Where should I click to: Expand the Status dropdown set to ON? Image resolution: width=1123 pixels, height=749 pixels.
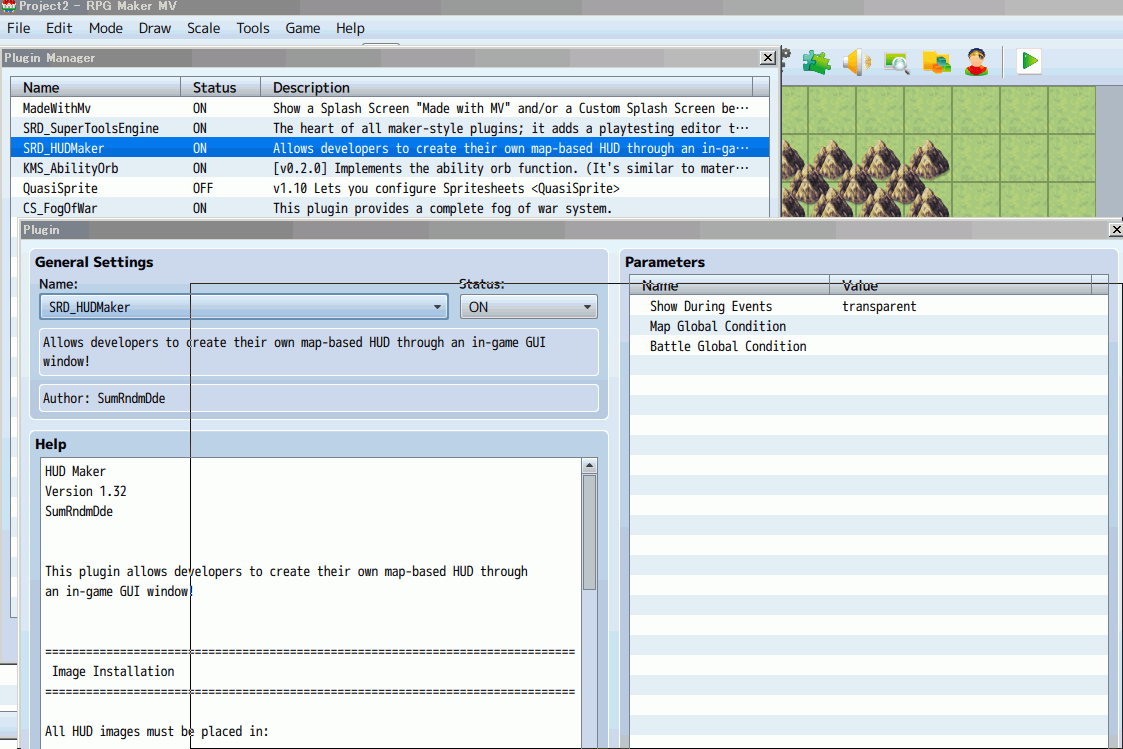(x=529, y=307)
